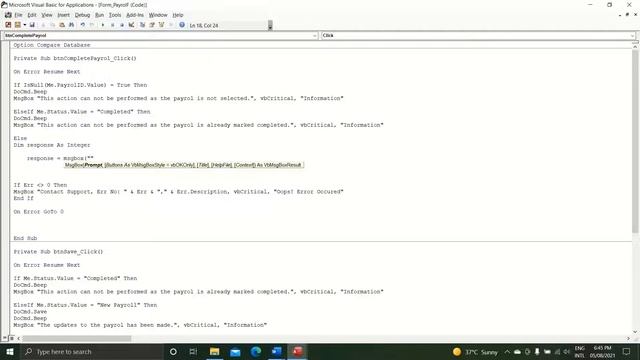Open the File menu
The height and width of the screenshot is (360, 640).
point(18,15)
